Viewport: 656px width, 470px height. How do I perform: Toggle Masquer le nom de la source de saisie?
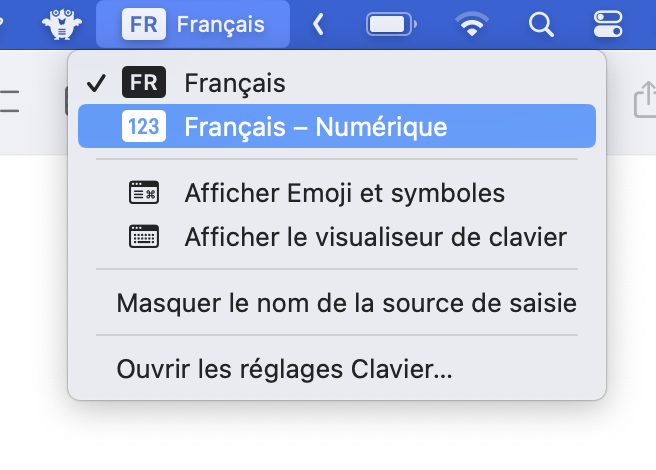pos(346,302)
